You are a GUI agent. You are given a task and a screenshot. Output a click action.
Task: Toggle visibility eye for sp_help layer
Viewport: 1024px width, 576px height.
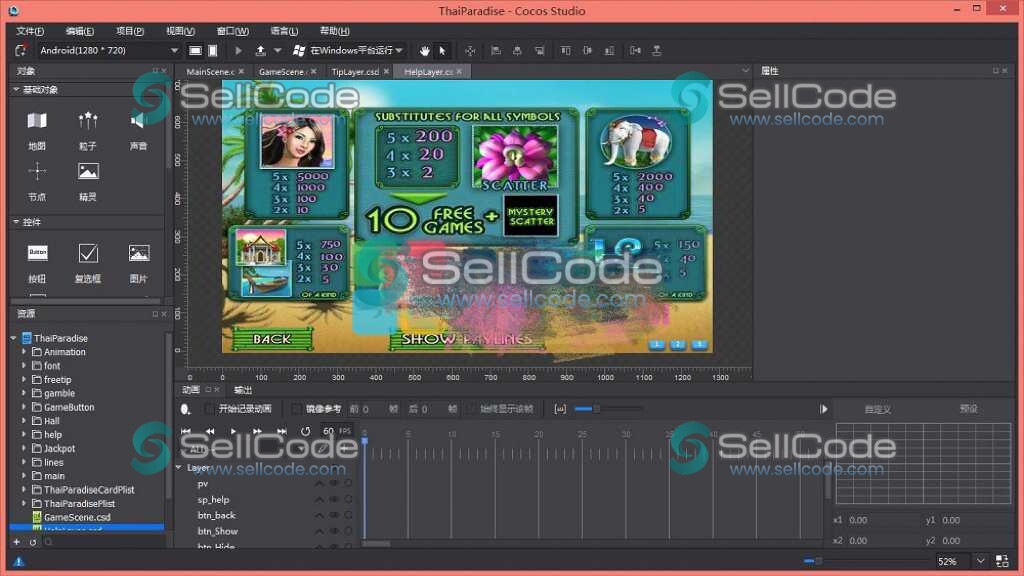pos(334,500)
